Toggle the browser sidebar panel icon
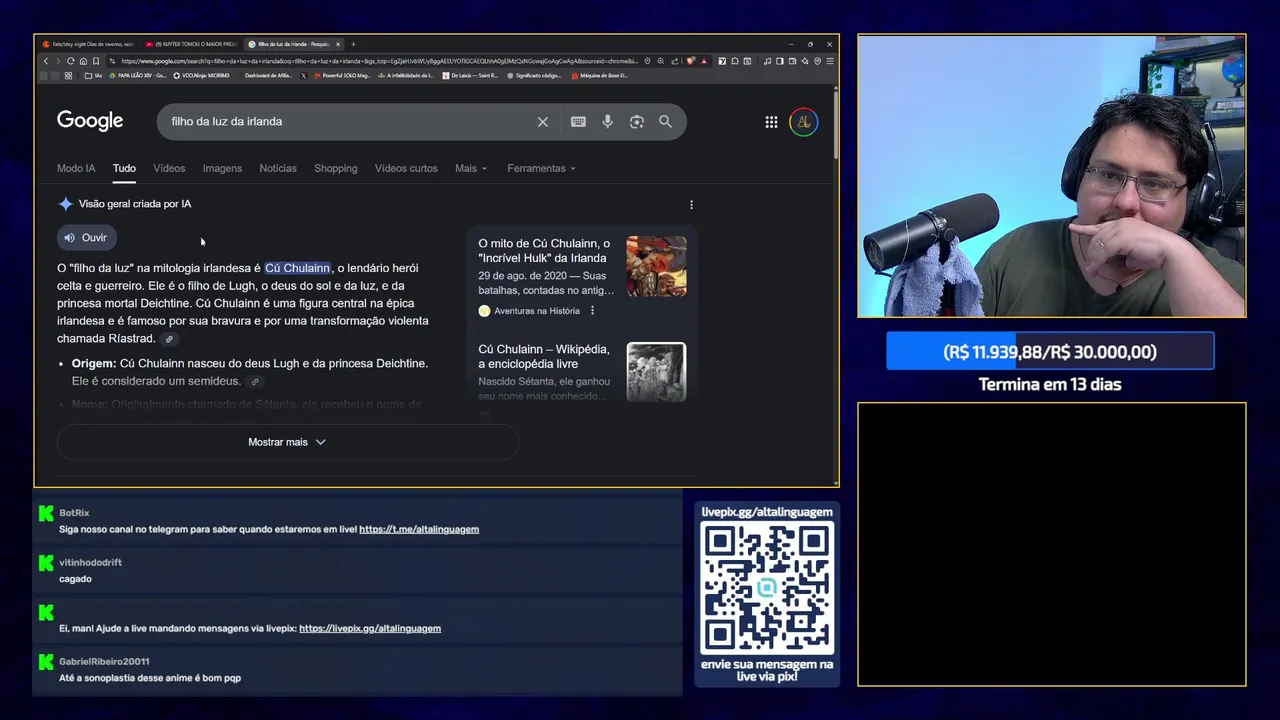The image size is (1280, 720). tap(780, 61)
